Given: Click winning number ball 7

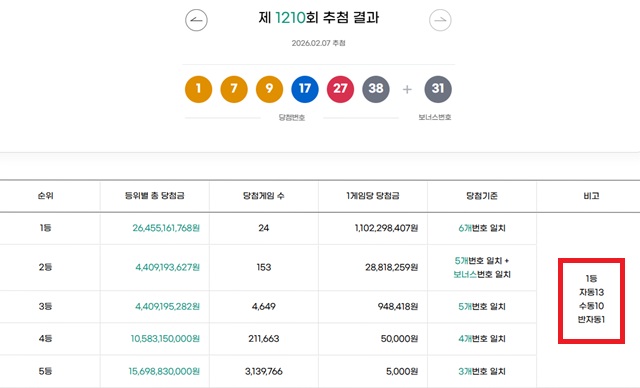Looking at the screenshot, I should click(x=234, y=89).
